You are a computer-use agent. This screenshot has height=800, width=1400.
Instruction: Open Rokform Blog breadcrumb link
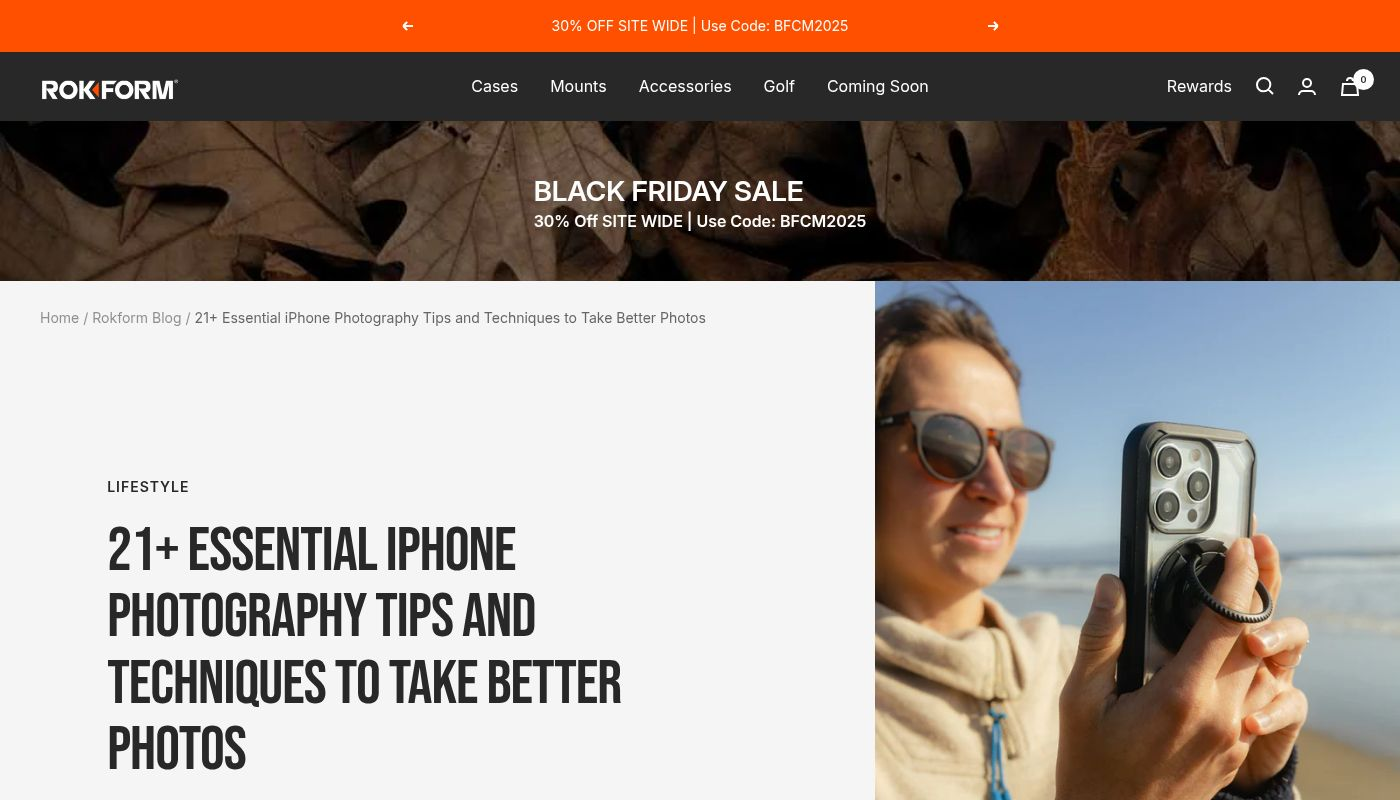click(137, 318)
